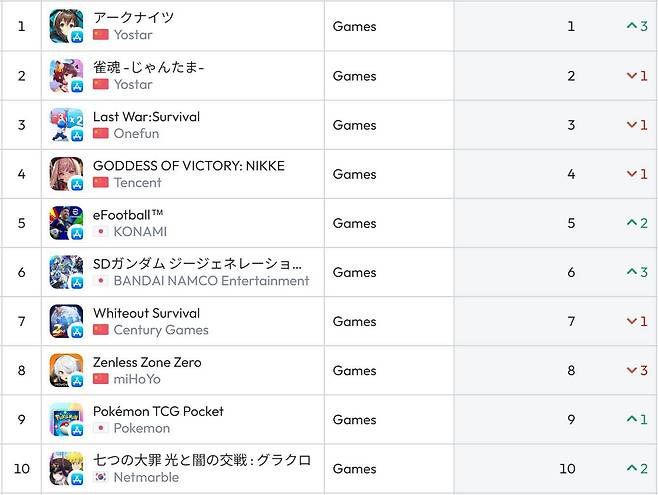Click the Zenless Zone Zero app icon
Viewport: 658px width, 495px height.
pyautogui.click(x=66, y=370)
